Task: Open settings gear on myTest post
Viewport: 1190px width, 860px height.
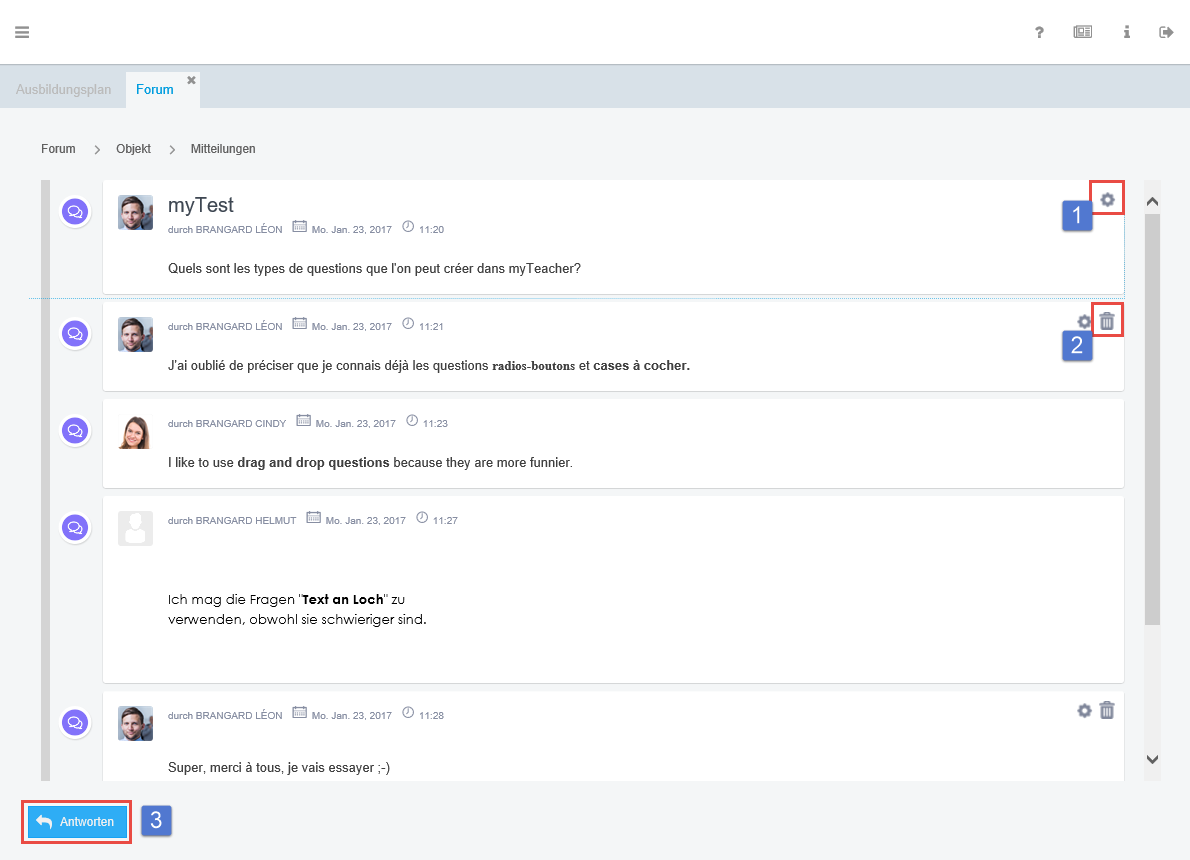Action: (1107, 200)
